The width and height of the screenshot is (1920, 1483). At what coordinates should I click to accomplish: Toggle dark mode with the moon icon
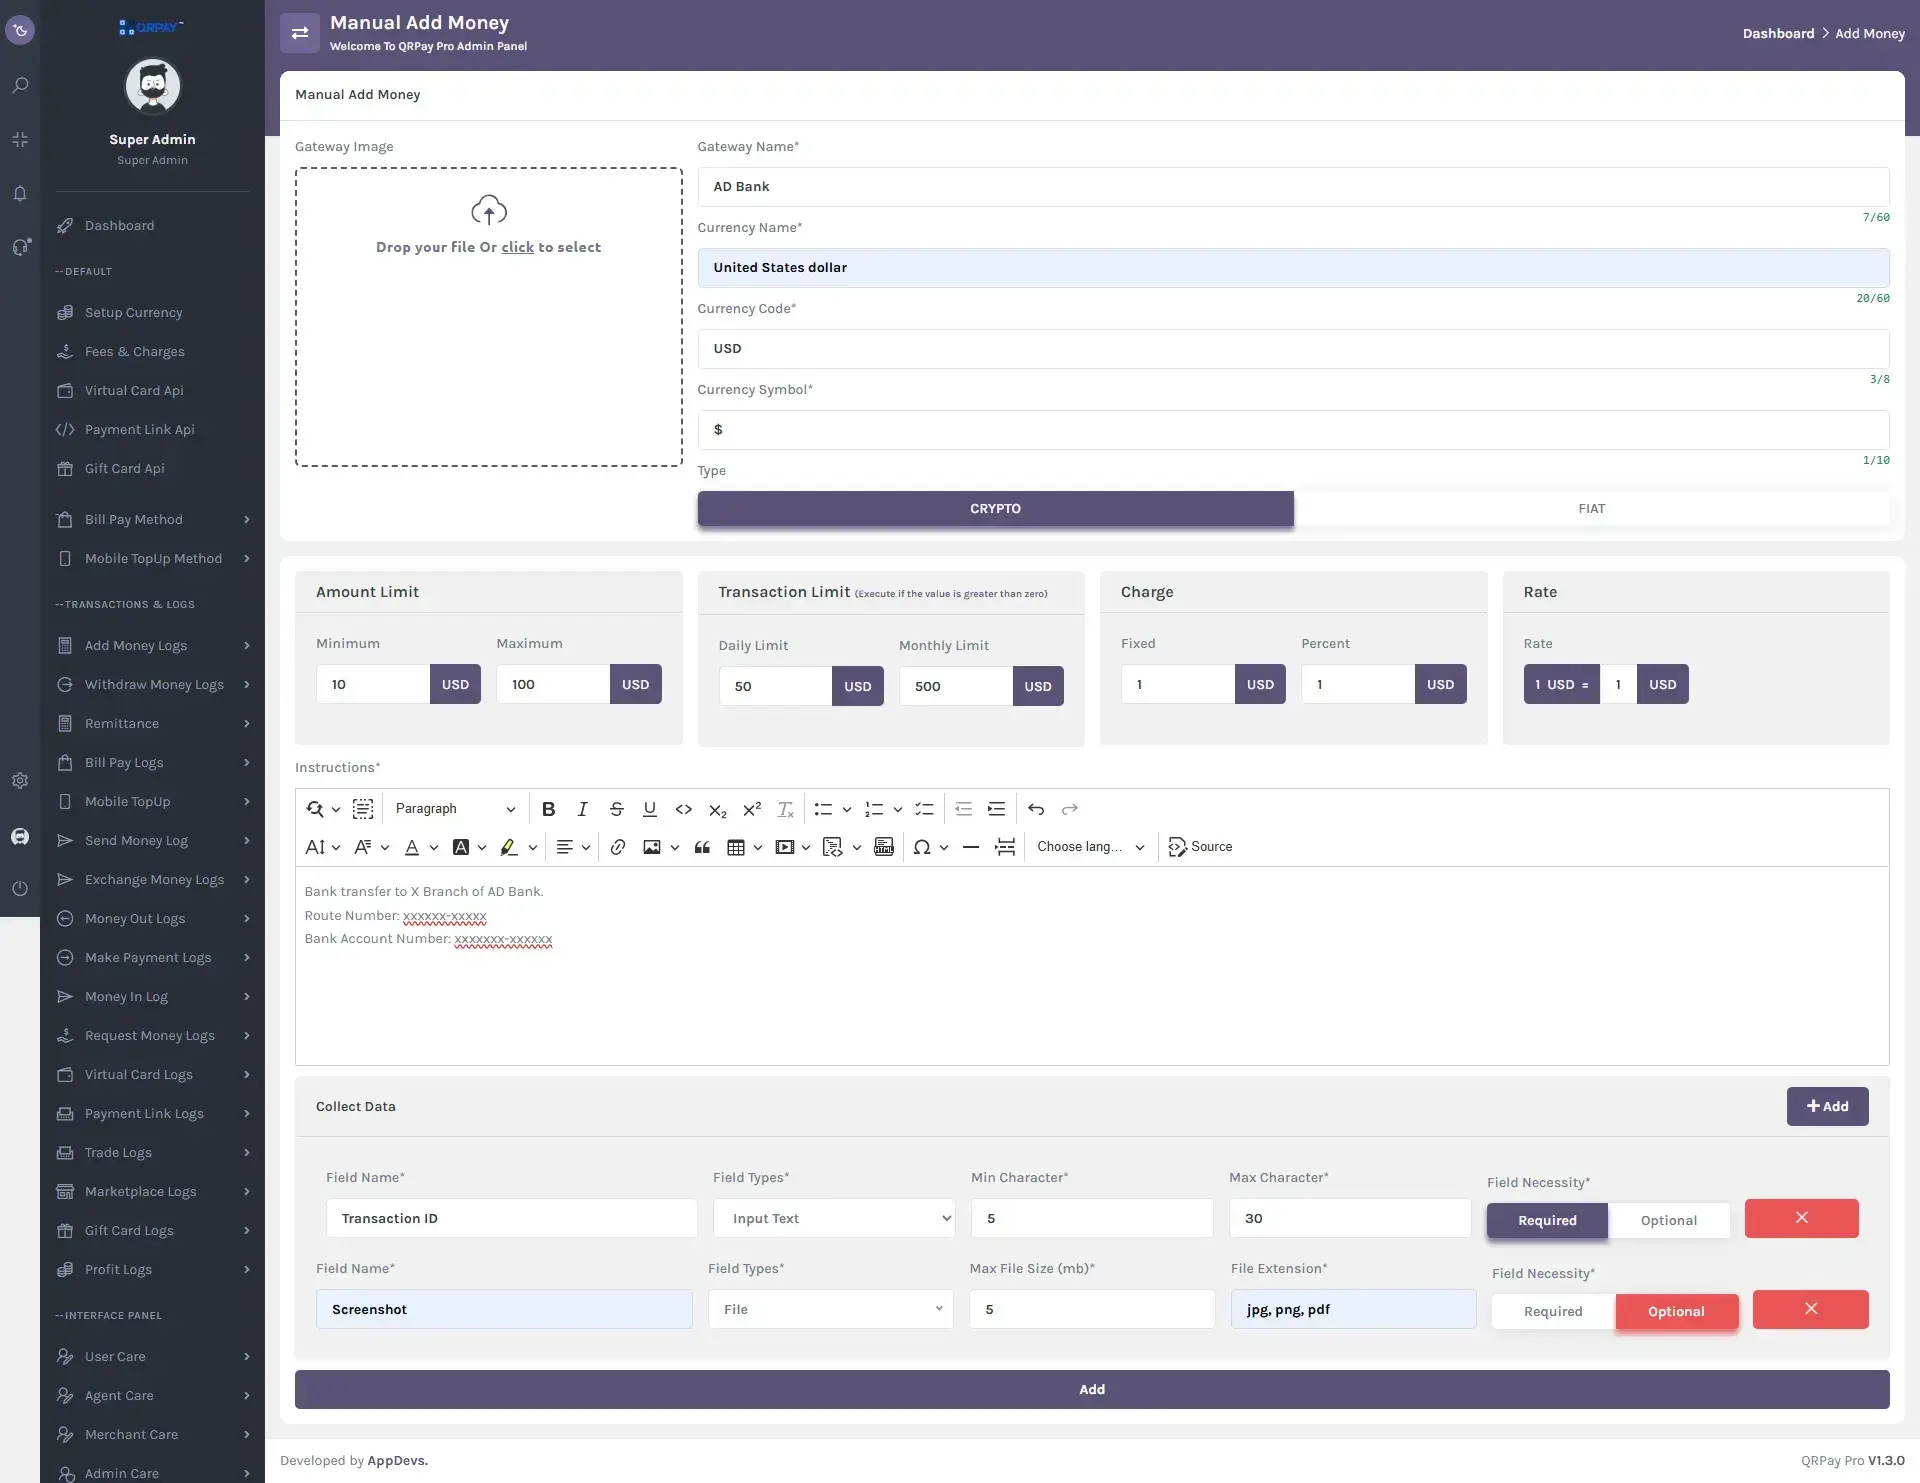click(20, 30)
